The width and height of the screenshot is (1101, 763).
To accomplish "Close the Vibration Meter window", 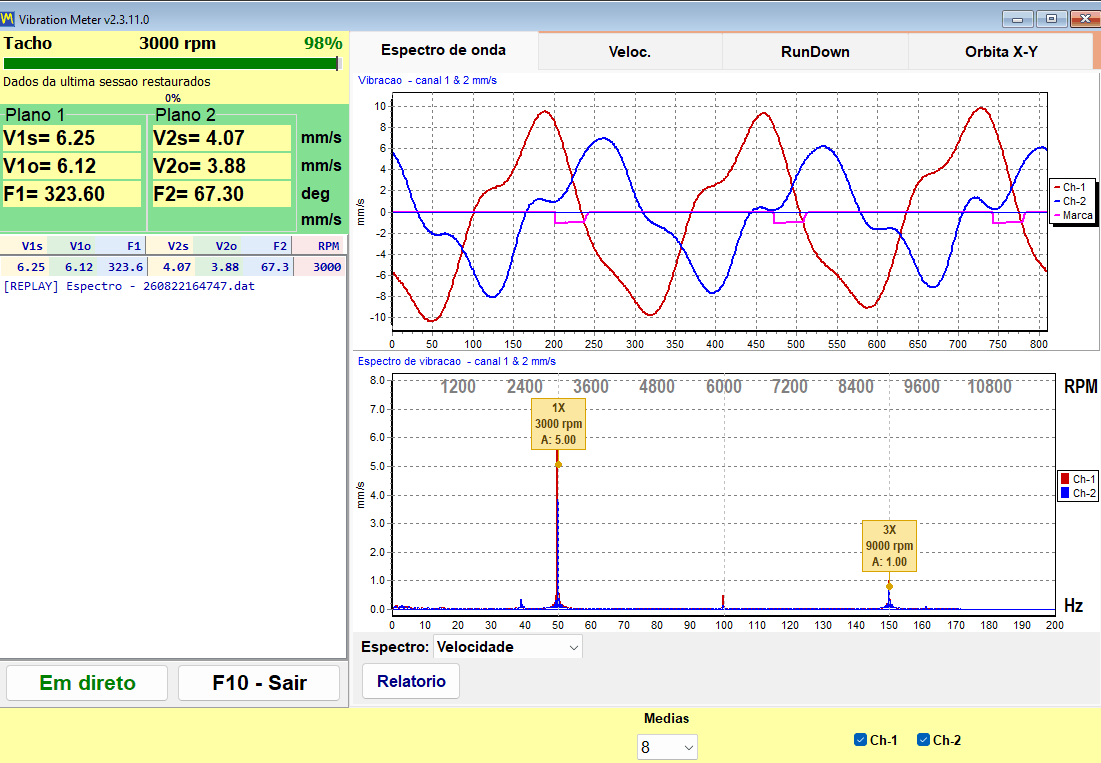I will pos(1084,19).
